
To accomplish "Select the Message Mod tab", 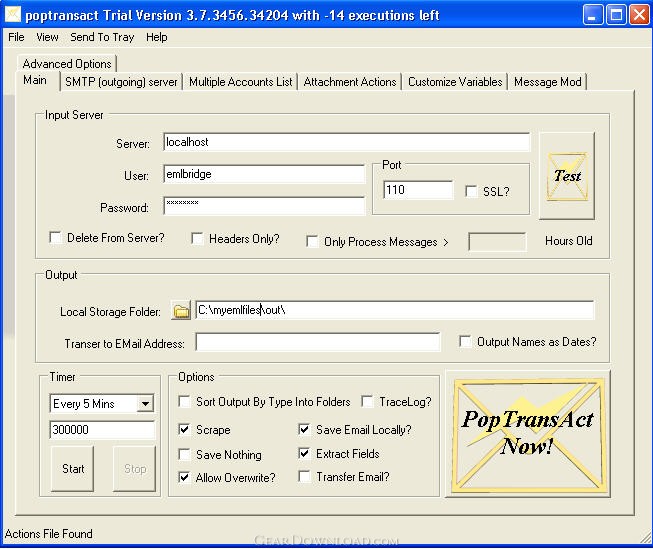I will (x=548, y=82).
